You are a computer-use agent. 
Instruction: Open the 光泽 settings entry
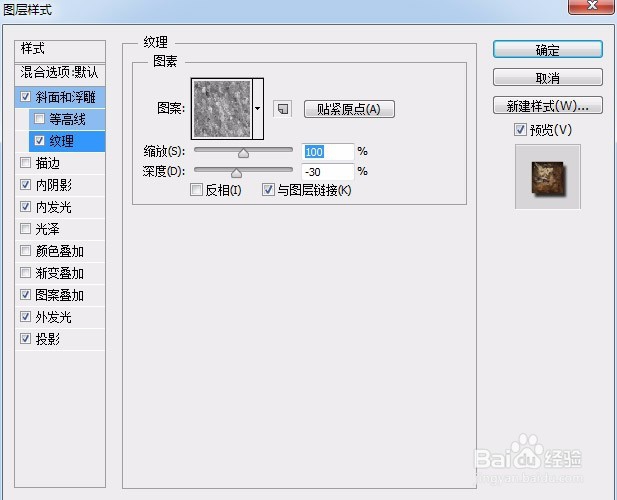(x=48, y=229)
